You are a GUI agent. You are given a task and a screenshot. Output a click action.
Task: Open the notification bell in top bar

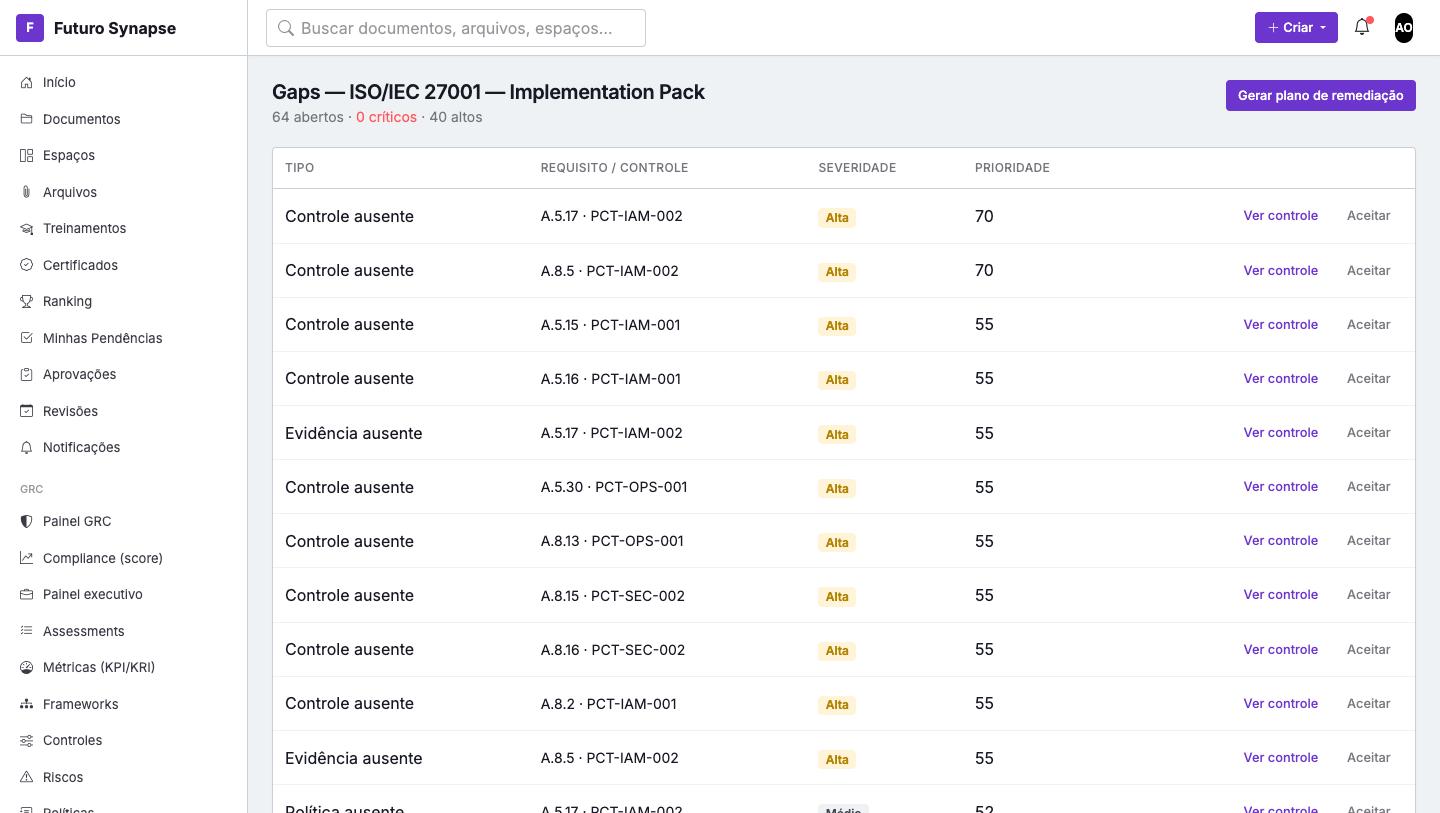click(1362, 28)
